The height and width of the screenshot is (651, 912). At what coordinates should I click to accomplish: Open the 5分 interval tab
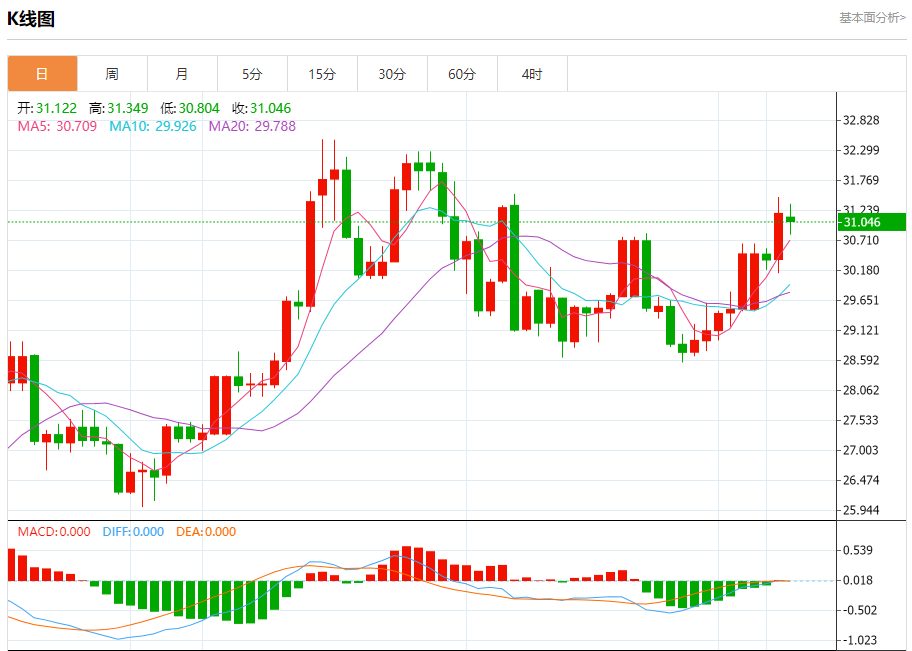coord(252,74)
